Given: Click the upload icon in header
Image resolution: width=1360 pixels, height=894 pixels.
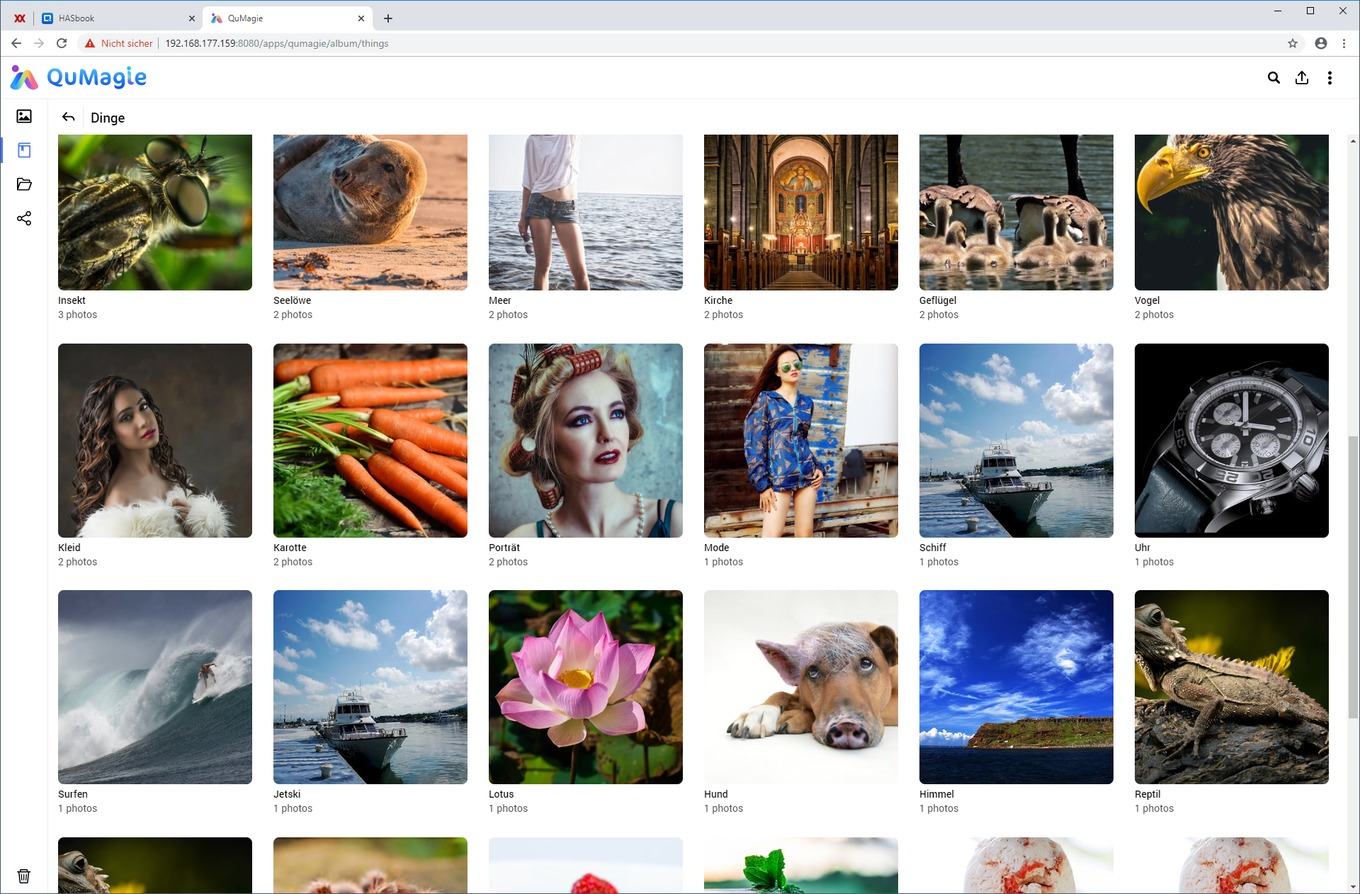Looking at the screenshot, I should pos(1302,77).
